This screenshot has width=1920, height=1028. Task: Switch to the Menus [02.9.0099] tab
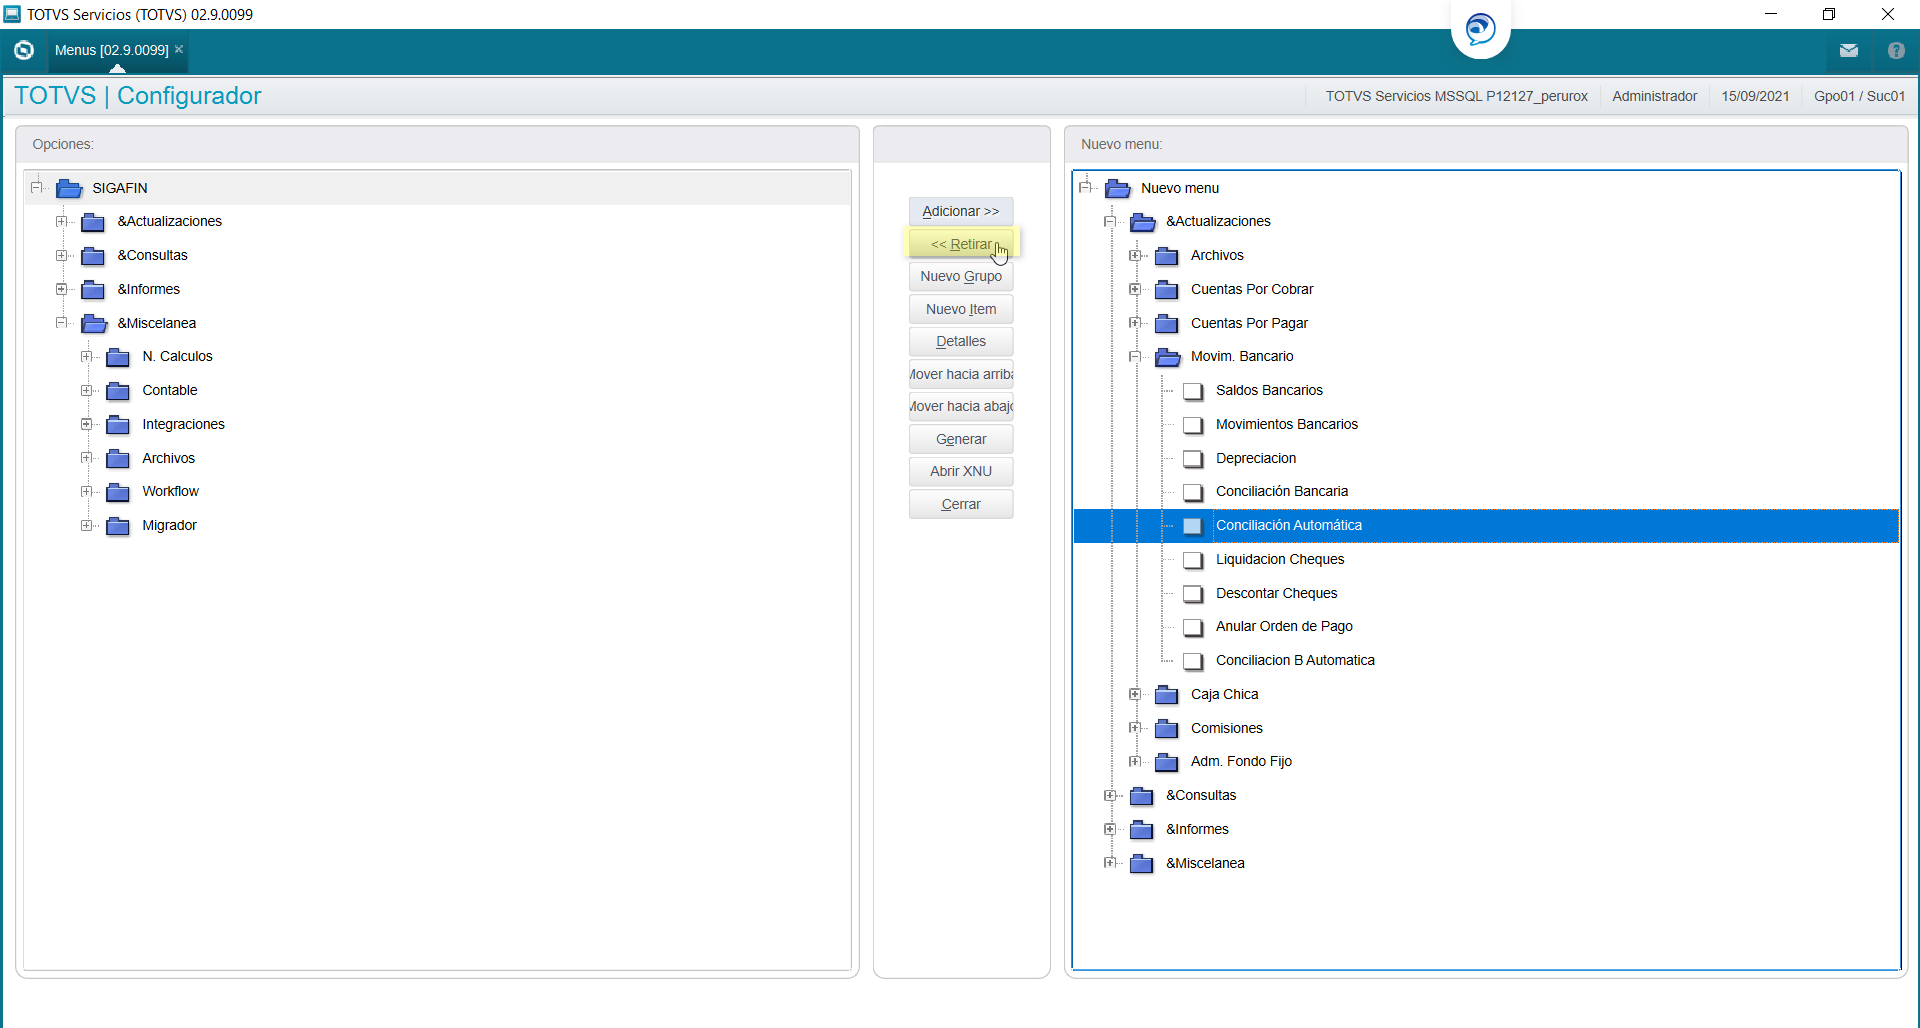[x=112, y=50]
